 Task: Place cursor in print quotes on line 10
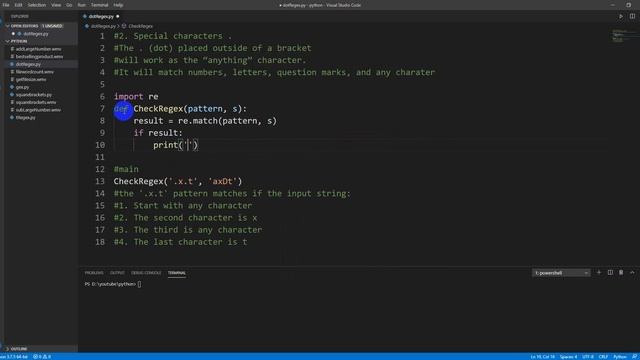188,145
